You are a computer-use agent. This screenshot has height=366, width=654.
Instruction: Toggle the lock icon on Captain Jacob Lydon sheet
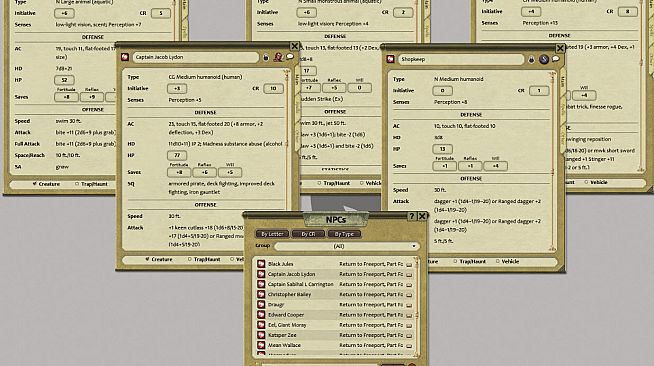(x=266, y=58)
